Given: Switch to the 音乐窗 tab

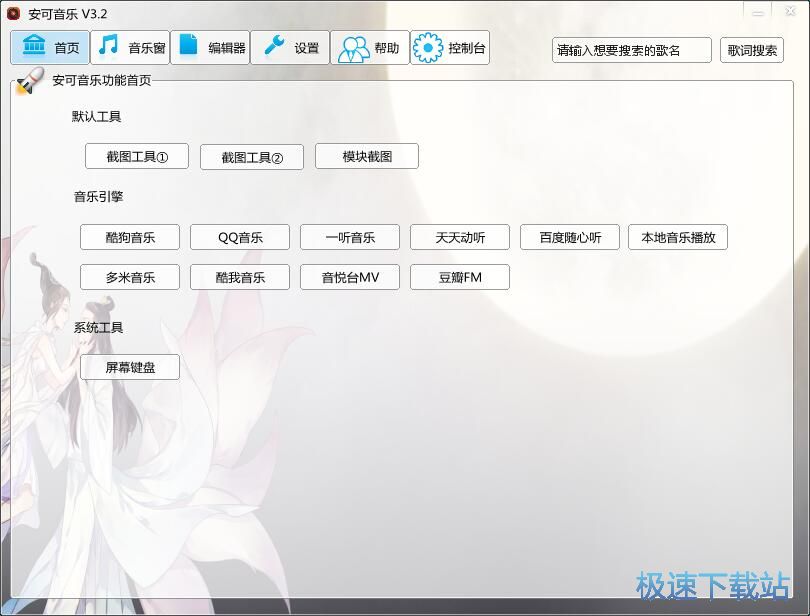Looking at the screenshot, I should [130, 48].
